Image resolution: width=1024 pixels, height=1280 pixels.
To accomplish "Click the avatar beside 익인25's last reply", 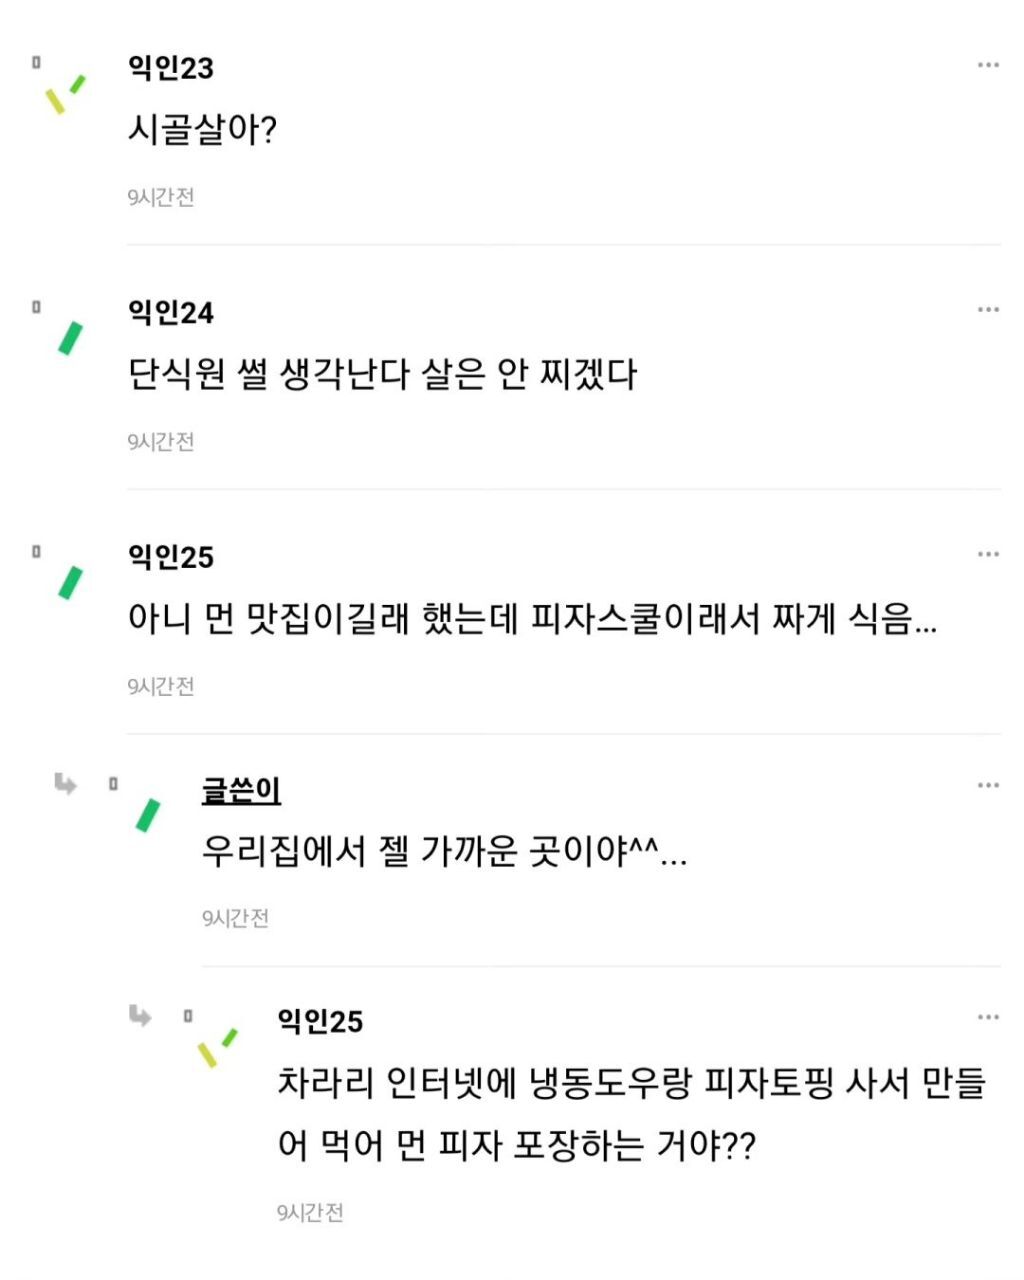I will (217, 1047).
